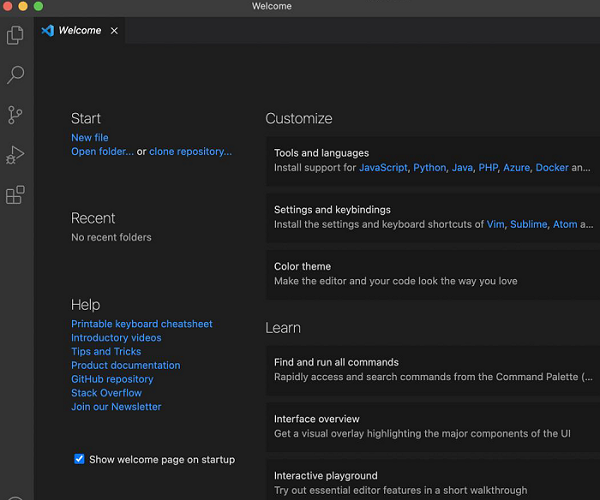Click the VS Code logo on Welcome tab
600x500 pixels.
point(47,31)
